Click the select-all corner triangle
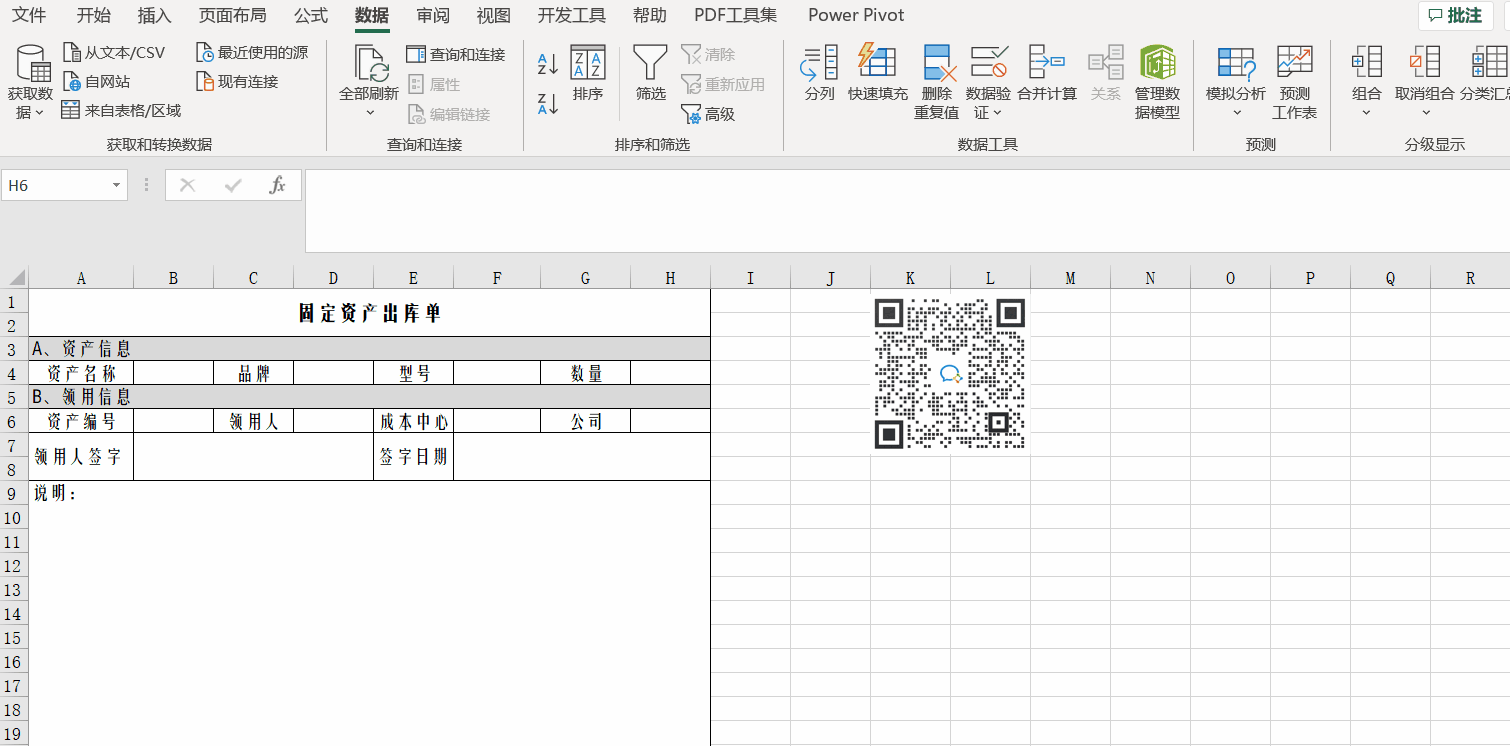This screenshot has height=746, width=1510. [15, 278]
